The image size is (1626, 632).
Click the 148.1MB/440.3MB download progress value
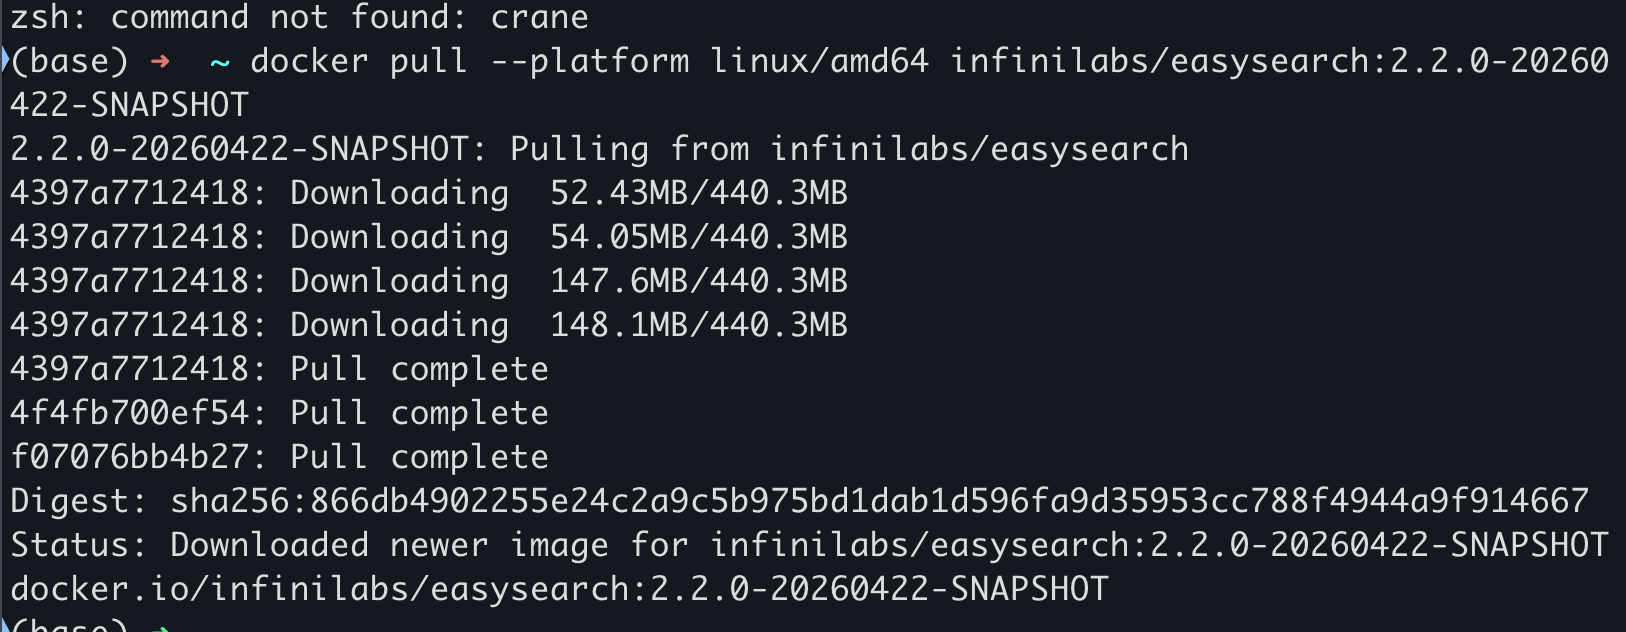coord(698,326)
